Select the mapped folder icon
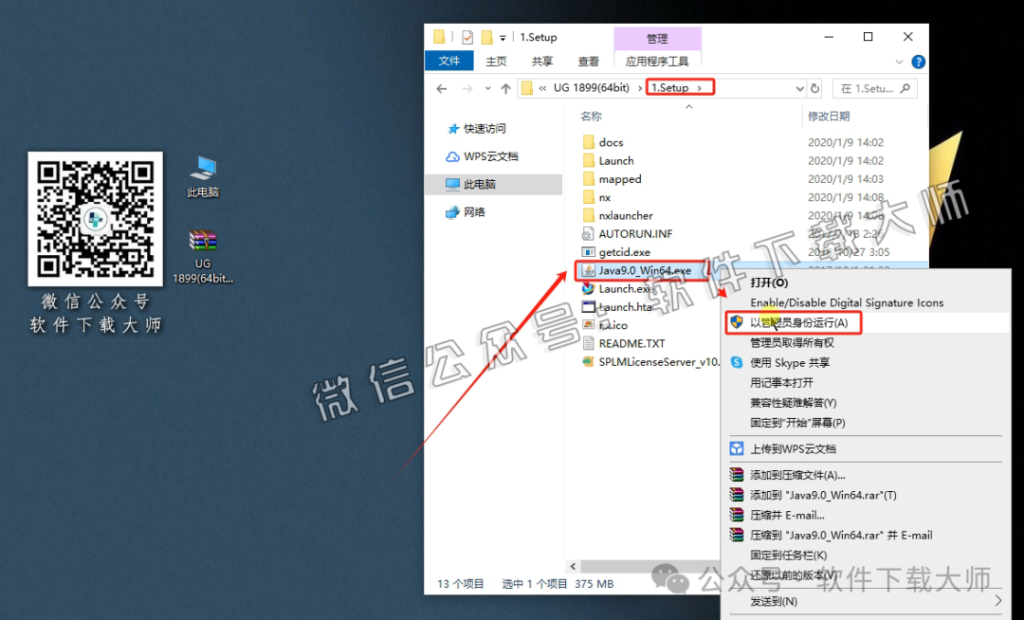Viewport: 1024px width, 620px height. point(588,178)
